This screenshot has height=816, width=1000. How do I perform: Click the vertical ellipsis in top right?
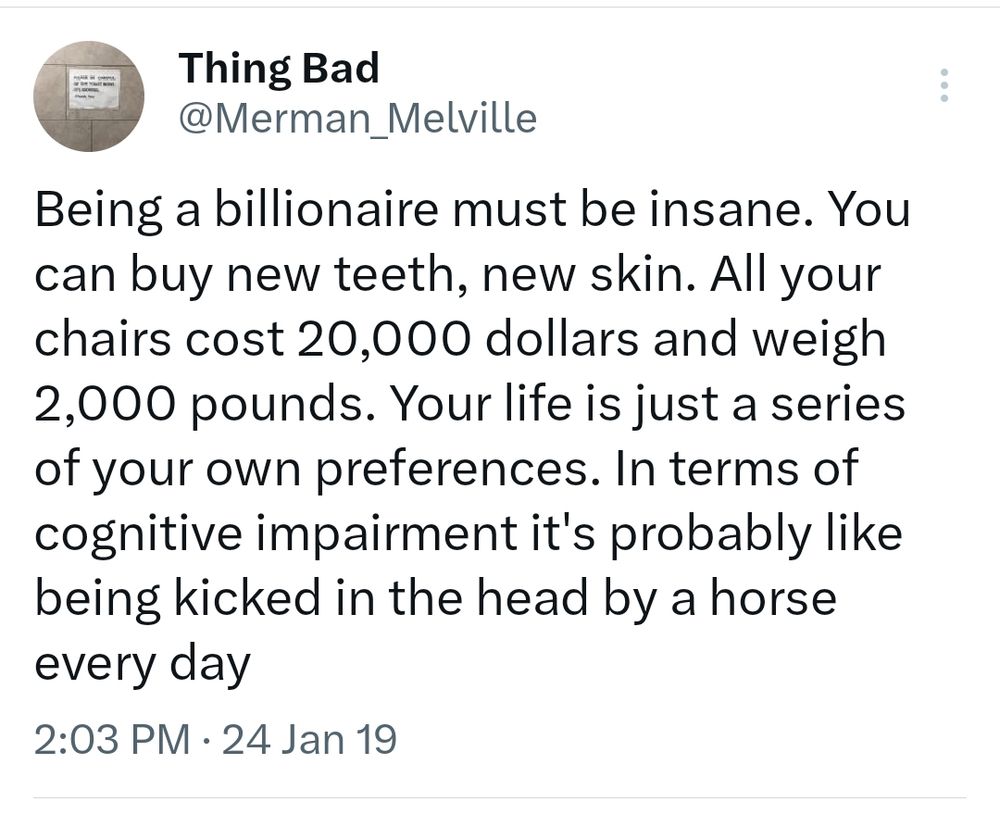coord(945,85)
